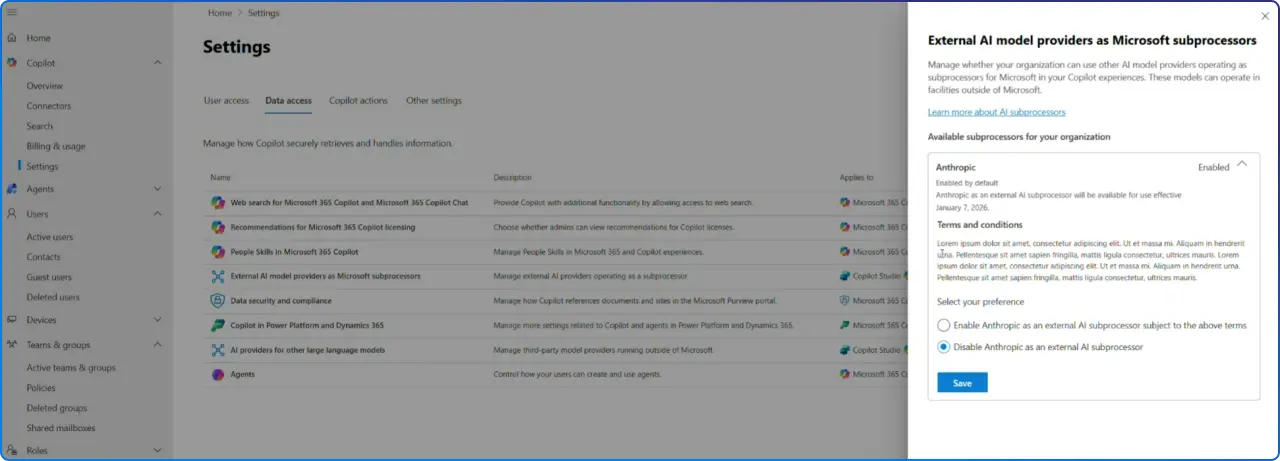
Task: Click the Applies to icon in Data security row
Action: click(845, 301)
